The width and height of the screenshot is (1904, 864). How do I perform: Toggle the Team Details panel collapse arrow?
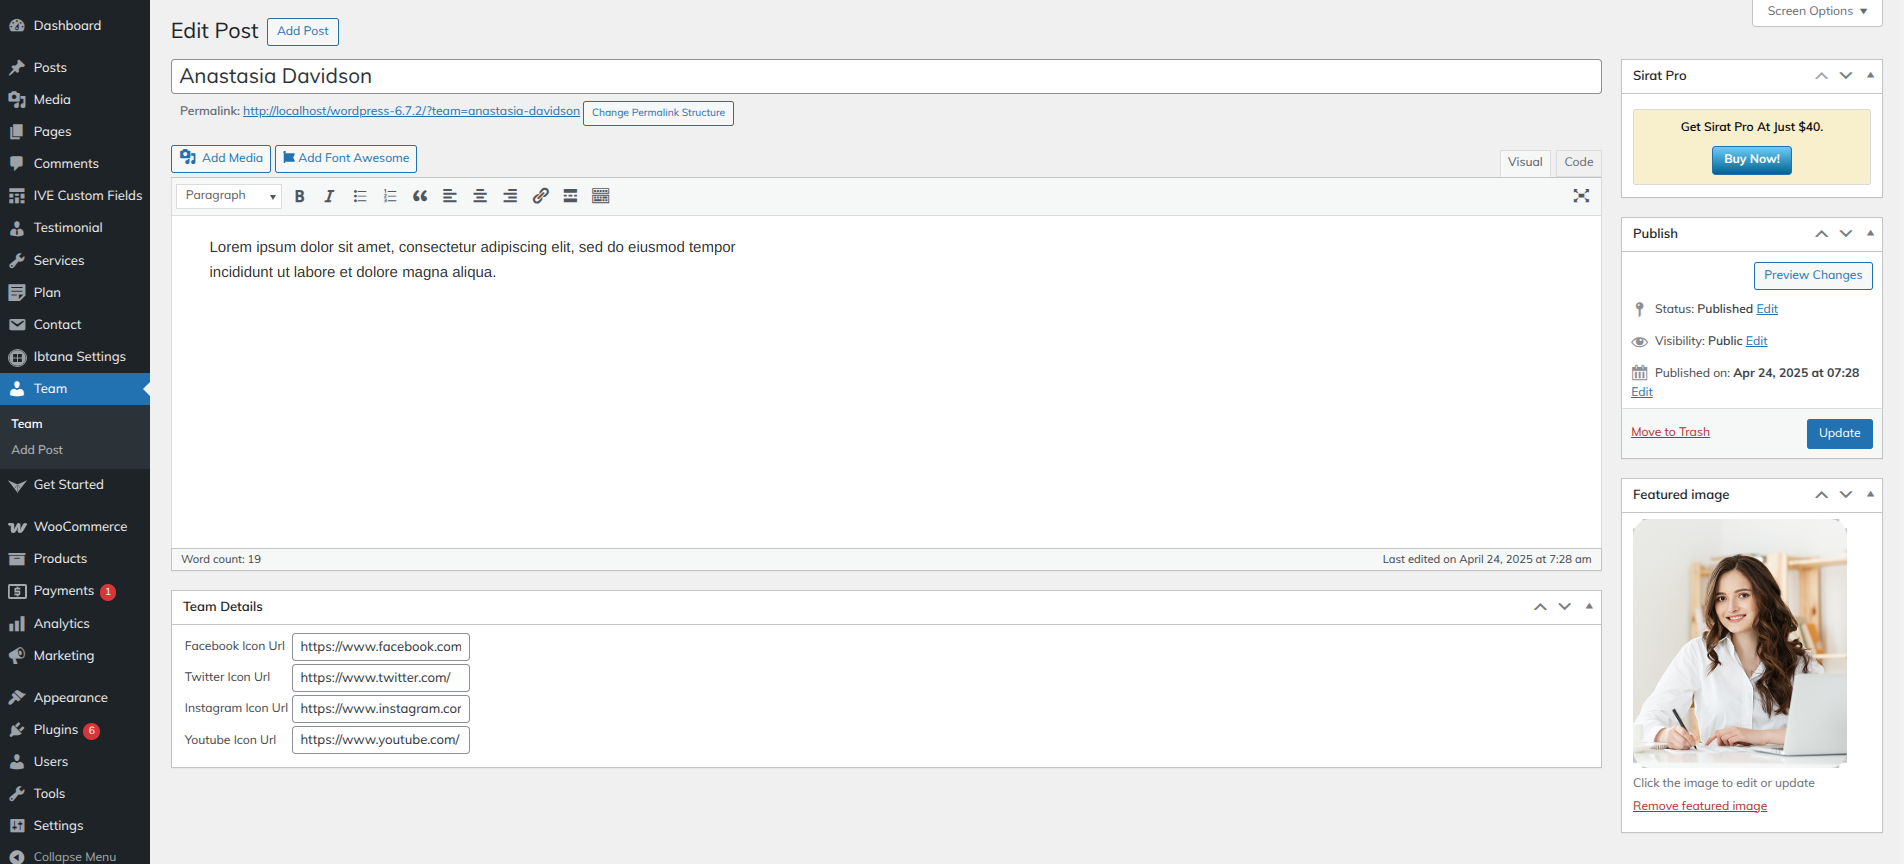click(x=1589, y=606)
